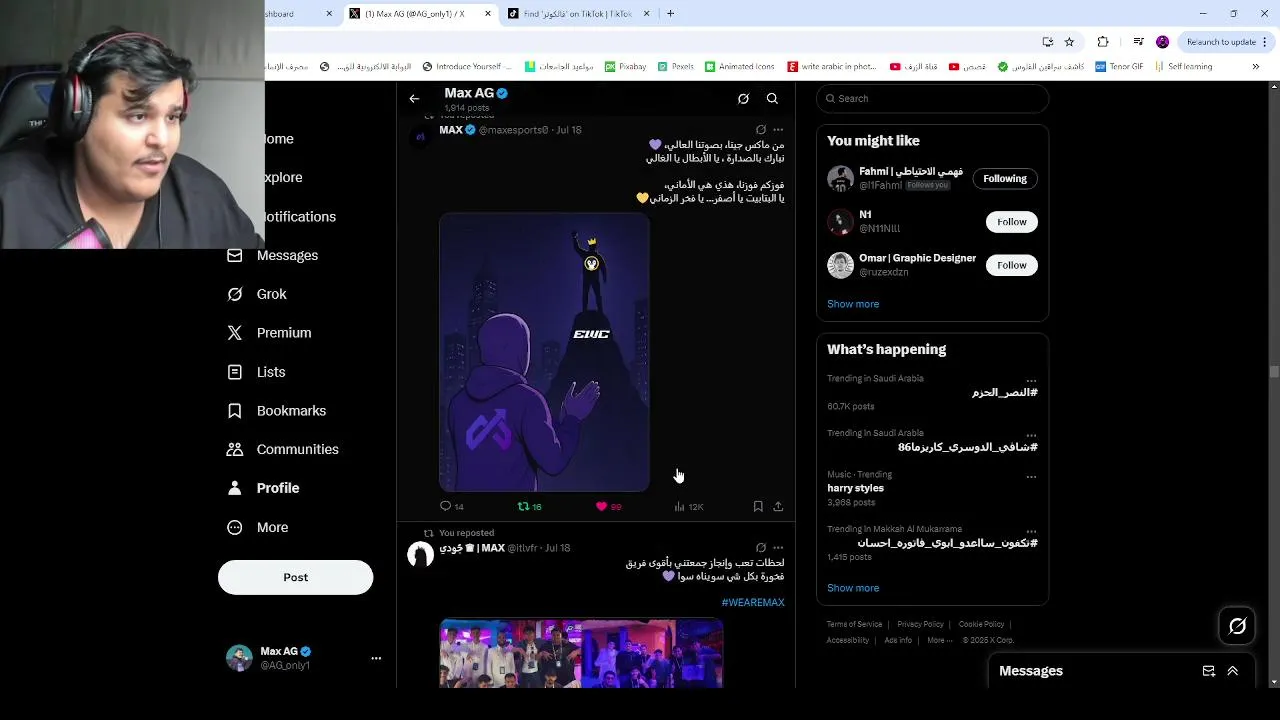Open account menu dots beside Max AG

(x=376, y=658)
